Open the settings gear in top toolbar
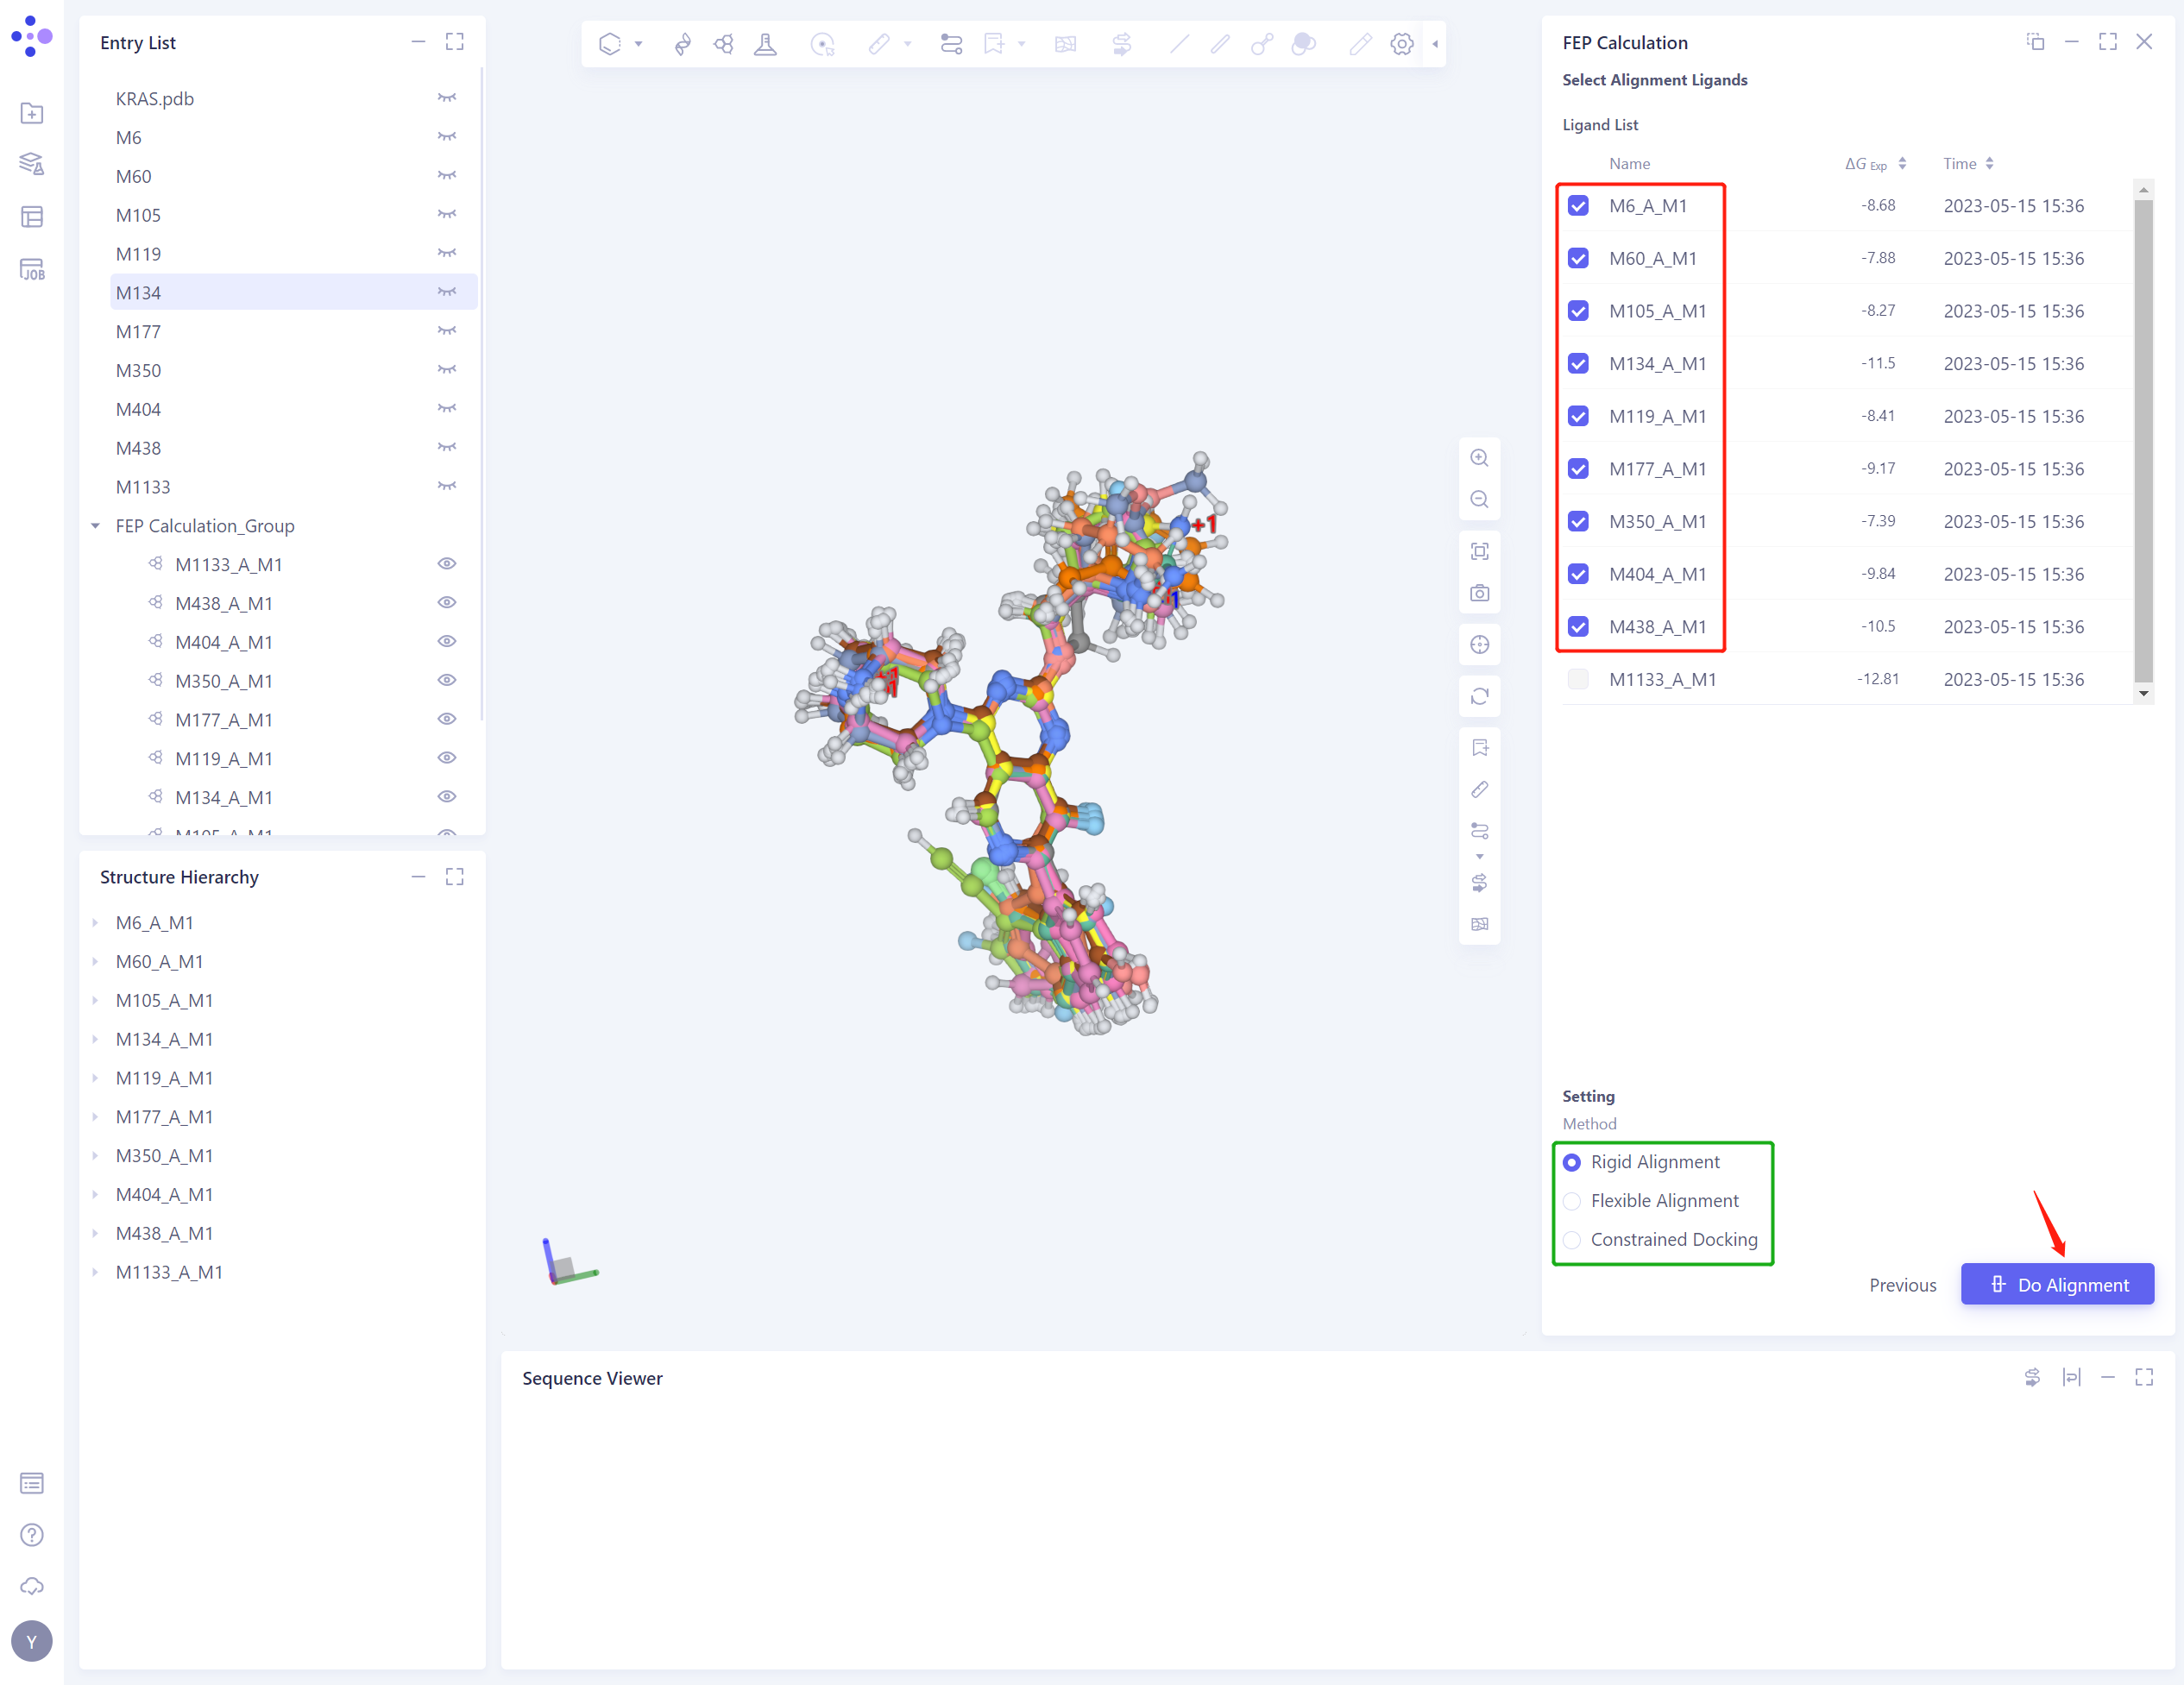 pos(1402,44)
